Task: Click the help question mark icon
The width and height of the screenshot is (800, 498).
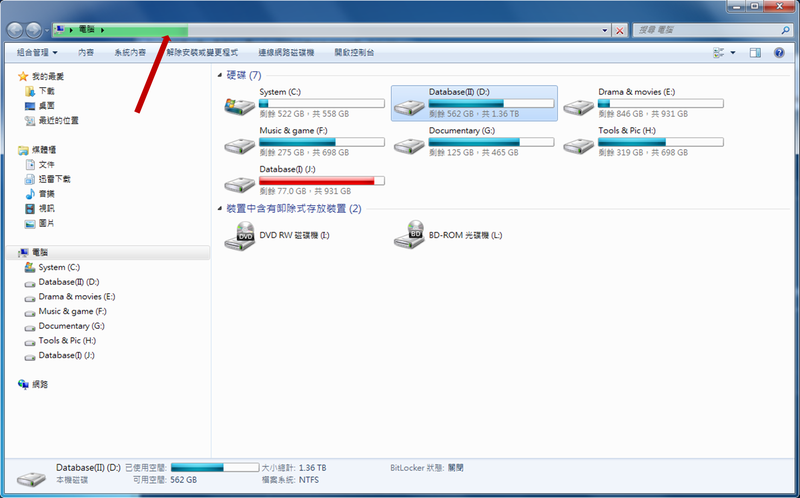Action: click(x=779, y=53)
